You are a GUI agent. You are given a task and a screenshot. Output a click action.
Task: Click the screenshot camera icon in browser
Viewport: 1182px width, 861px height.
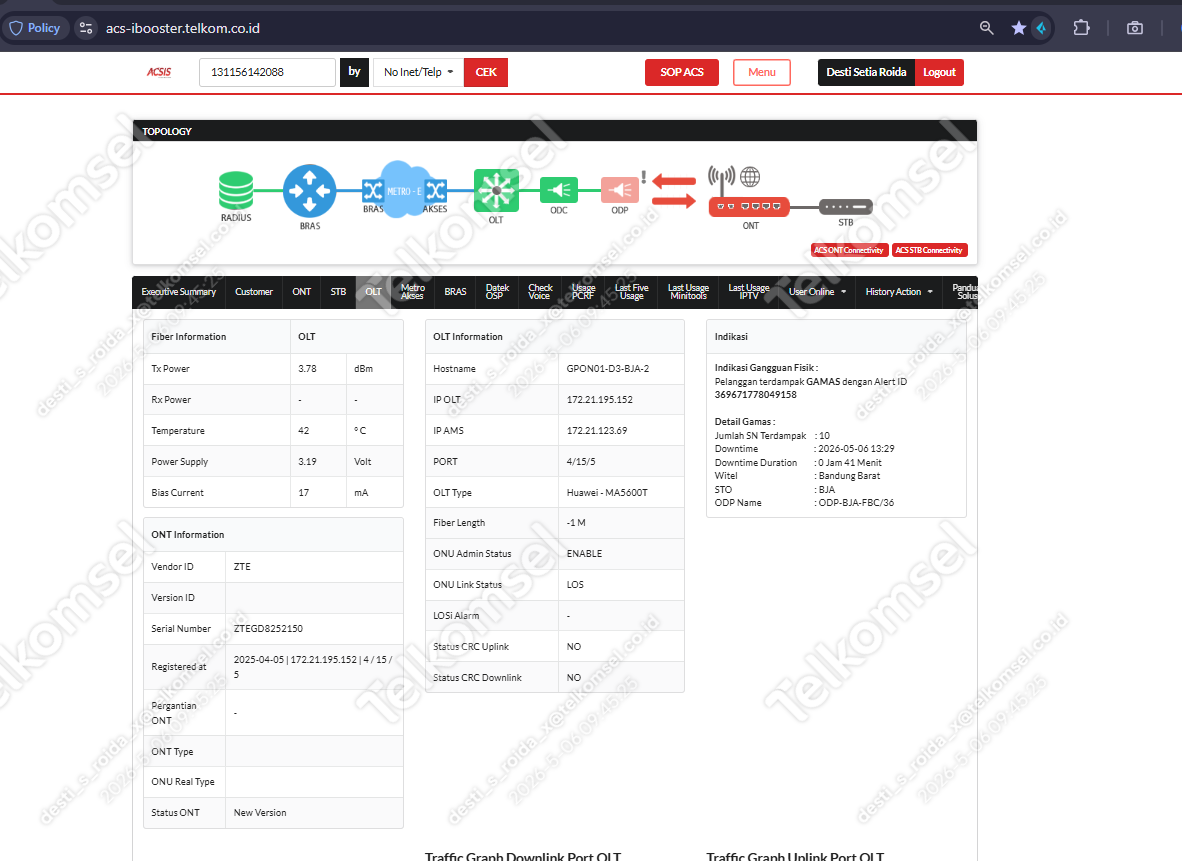click(x=1135, y=28)
